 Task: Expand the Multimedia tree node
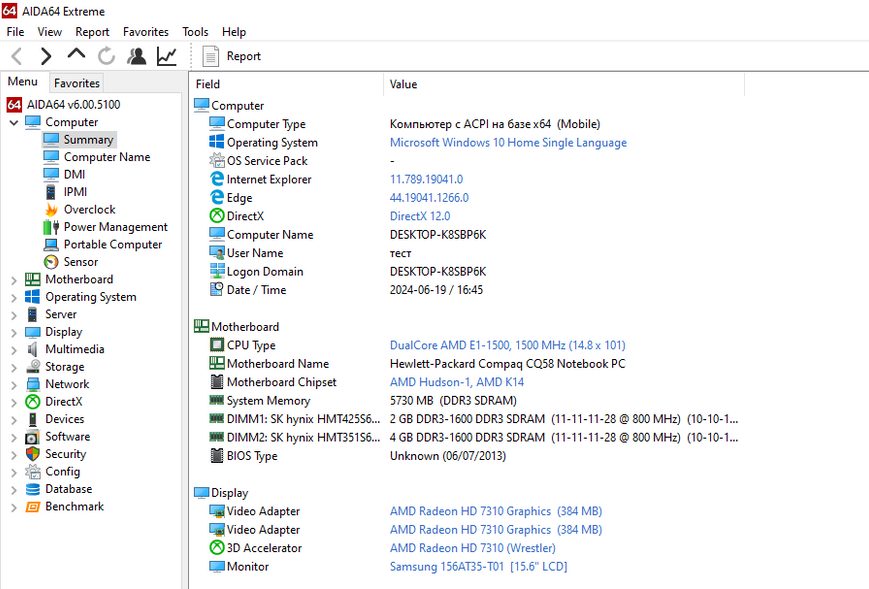pyautogui.click(x=14, y=350)
